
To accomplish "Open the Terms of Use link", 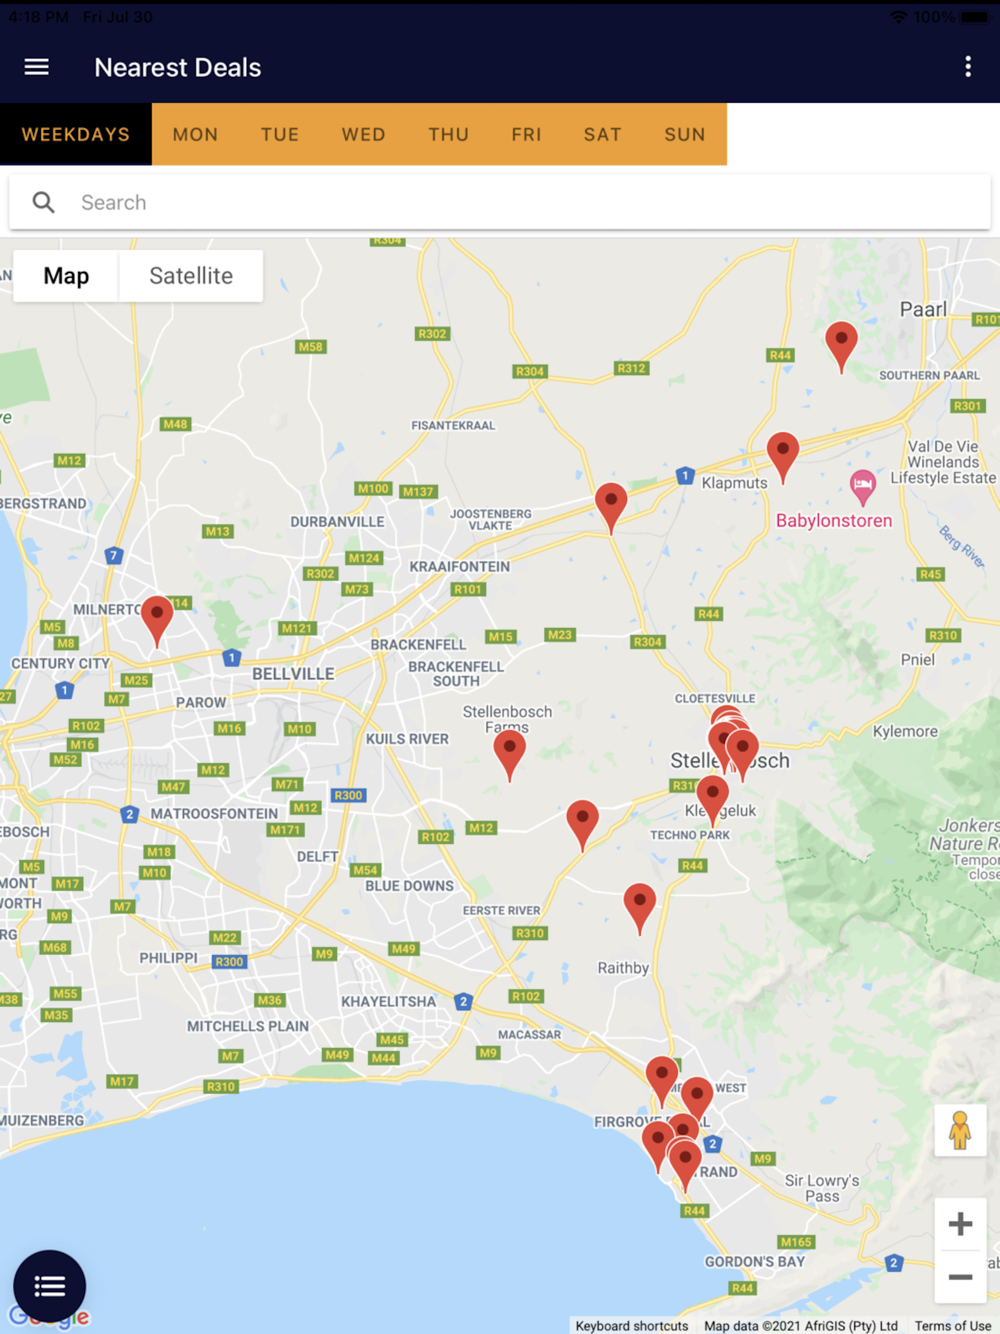I will [953, 1326].
